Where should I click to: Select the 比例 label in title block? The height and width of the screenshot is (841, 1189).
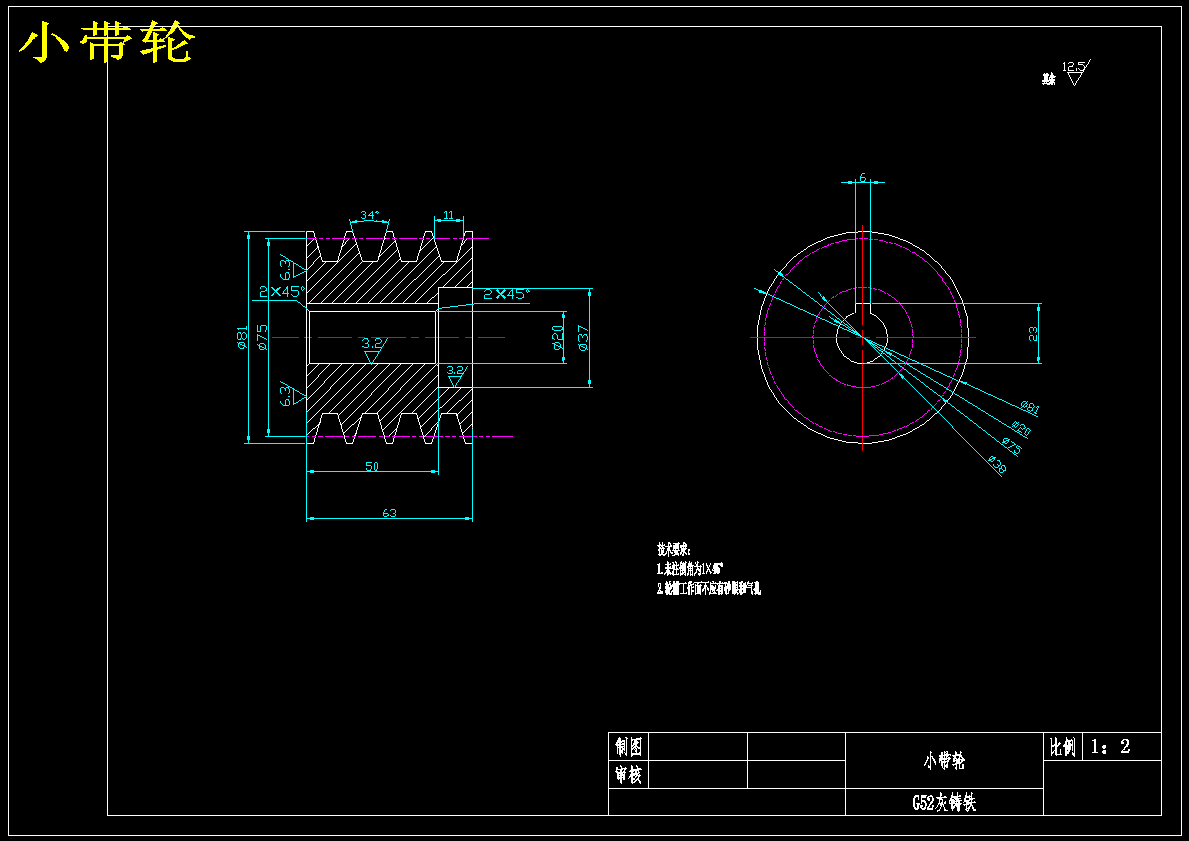coord(1062,747)
